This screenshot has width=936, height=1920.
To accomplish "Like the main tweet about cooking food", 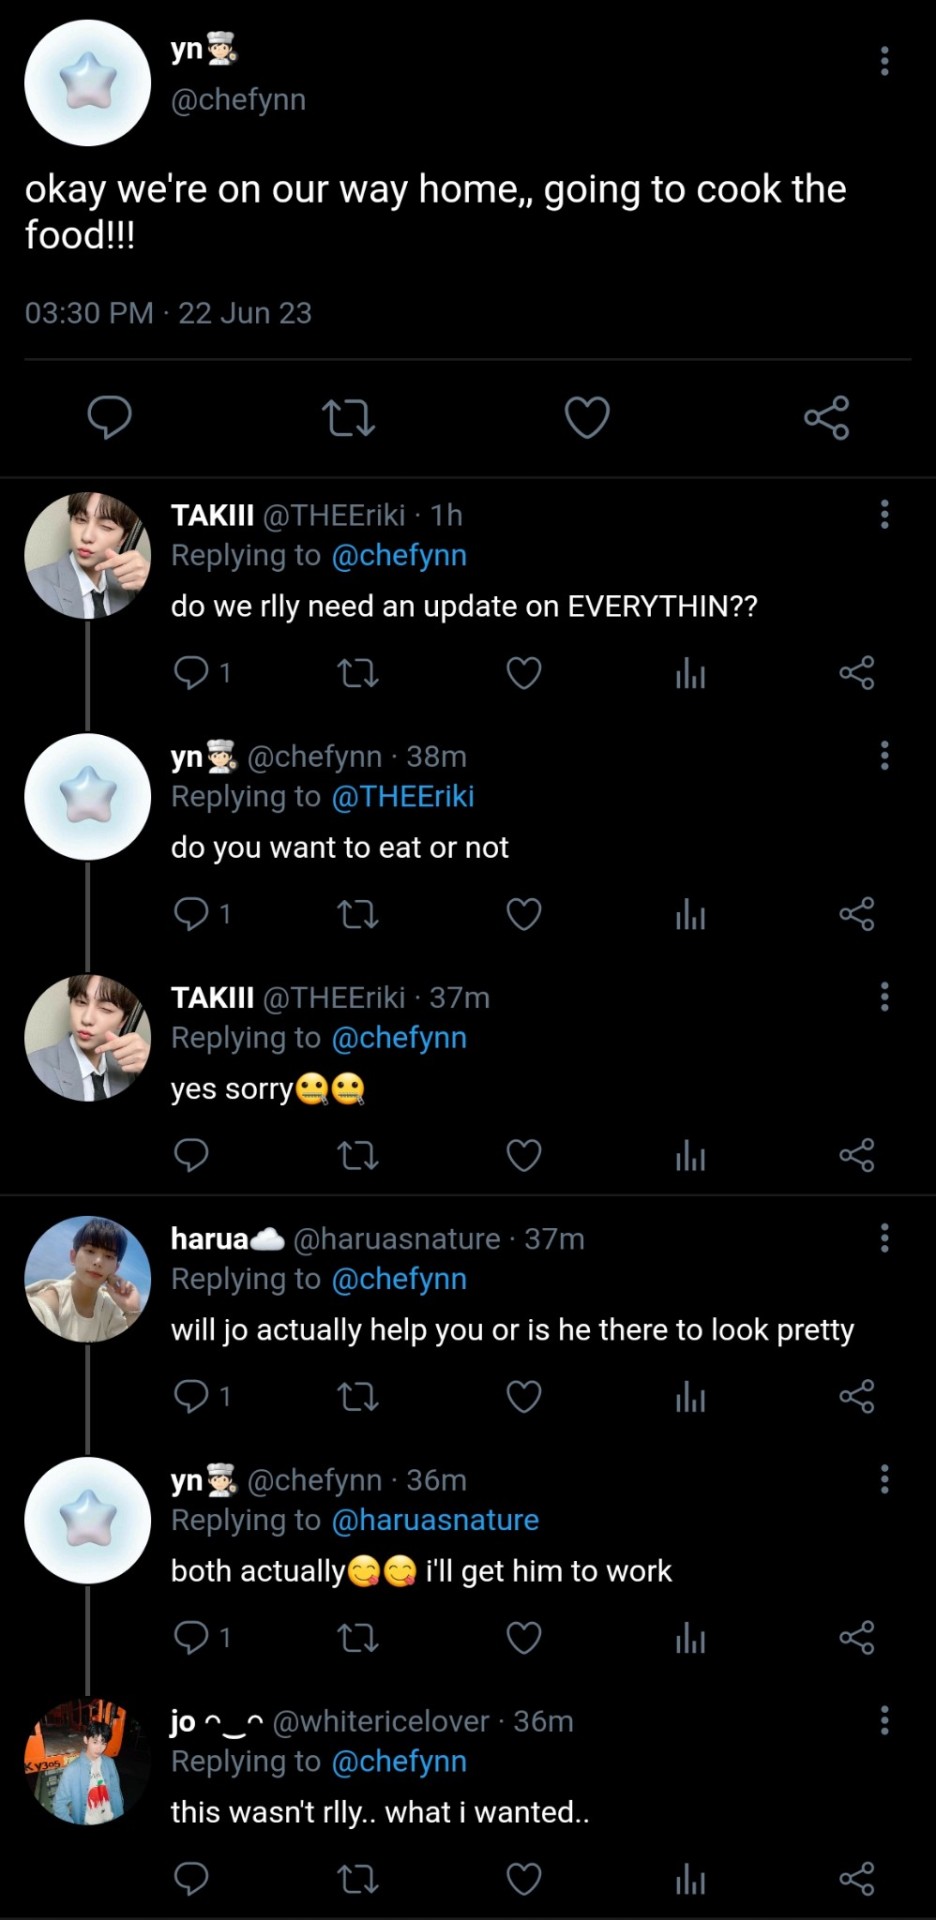I will (587, 417).
